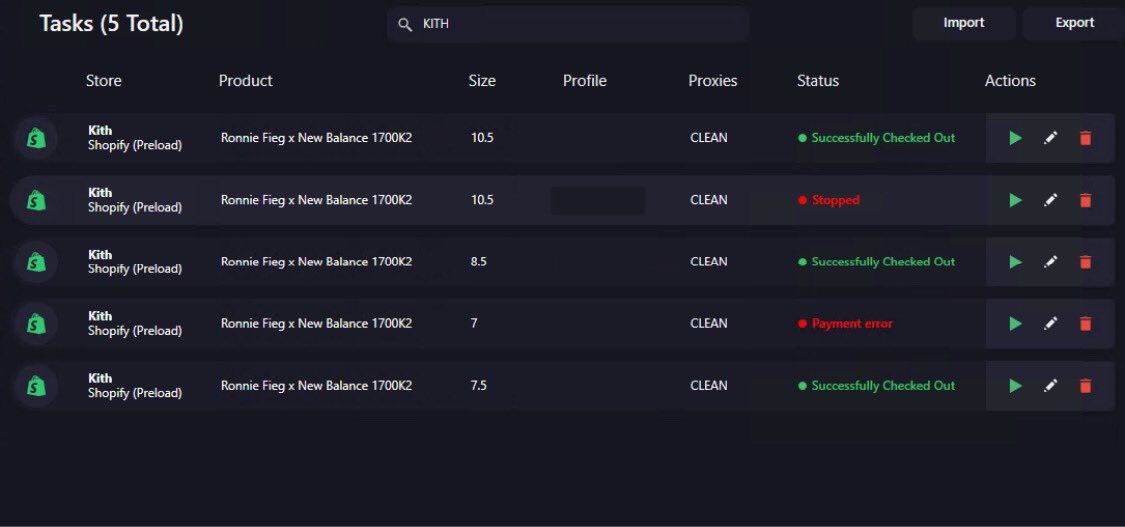This screenshot has width=1125, height=527.
Task: Click the Actions column header
Action: [1010, 81]
